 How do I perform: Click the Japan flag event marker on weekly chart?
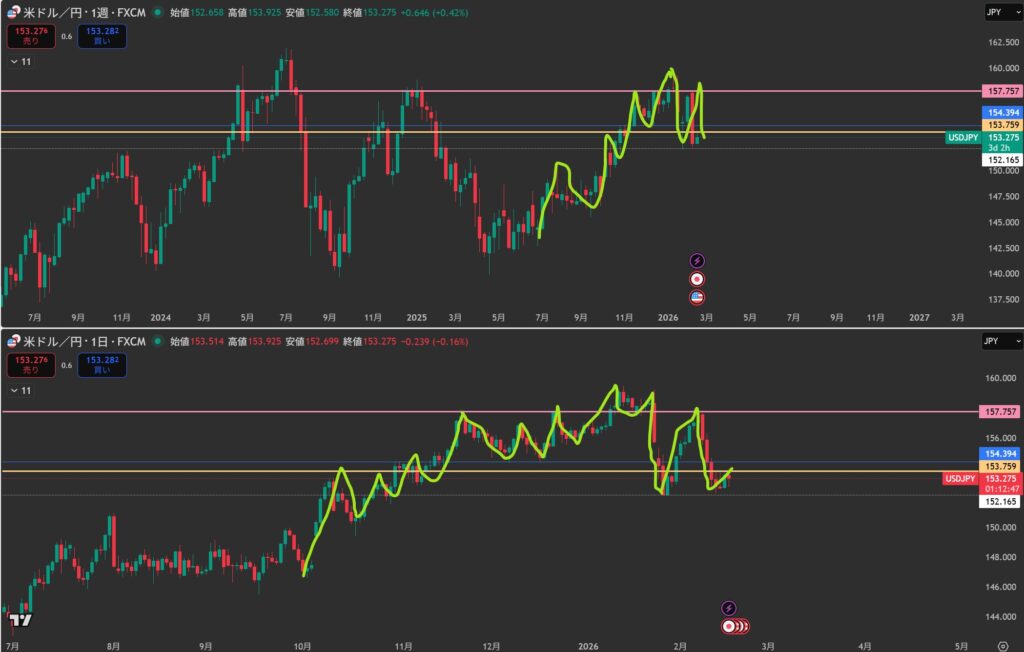coord(697,278)
